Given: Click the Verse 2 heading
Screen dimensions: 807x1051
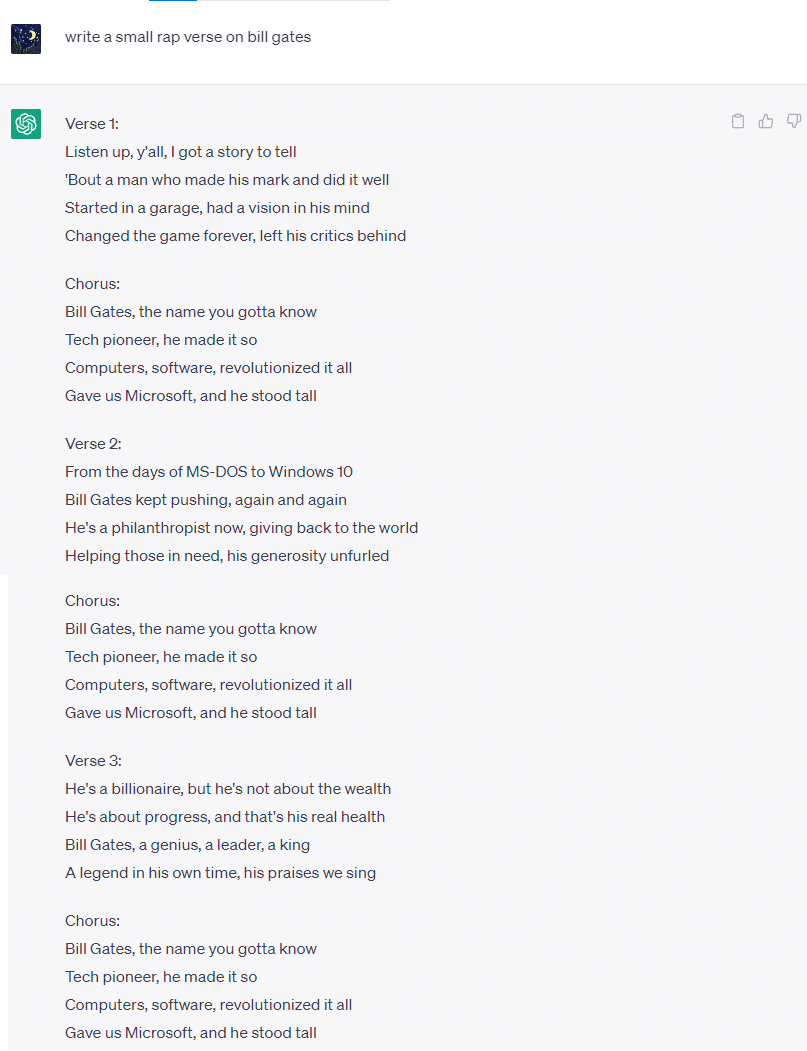Looking at the screenshot, I should coord(93,443).
